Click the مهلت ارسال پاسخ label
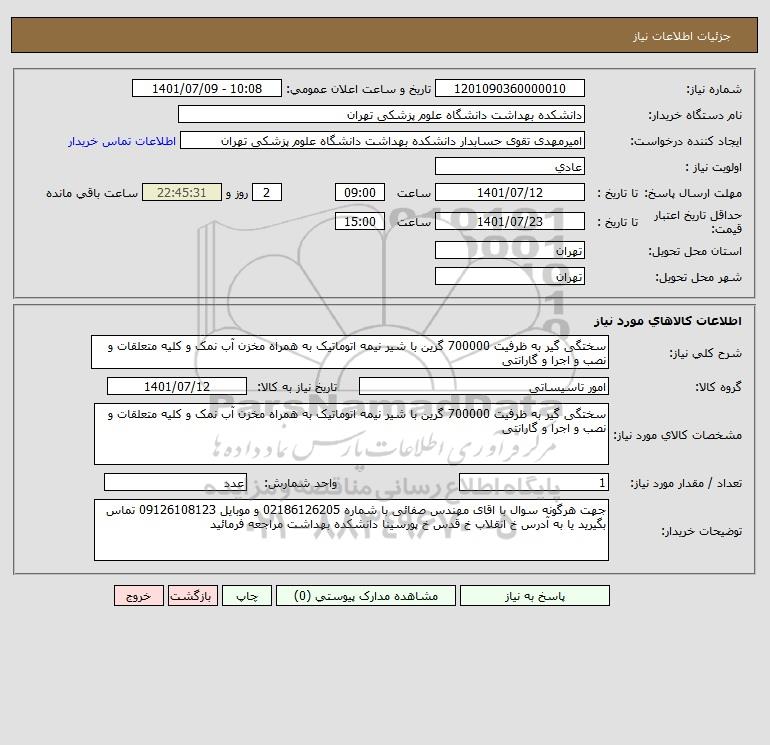This screenshot has width=770, height=745. 692,193
